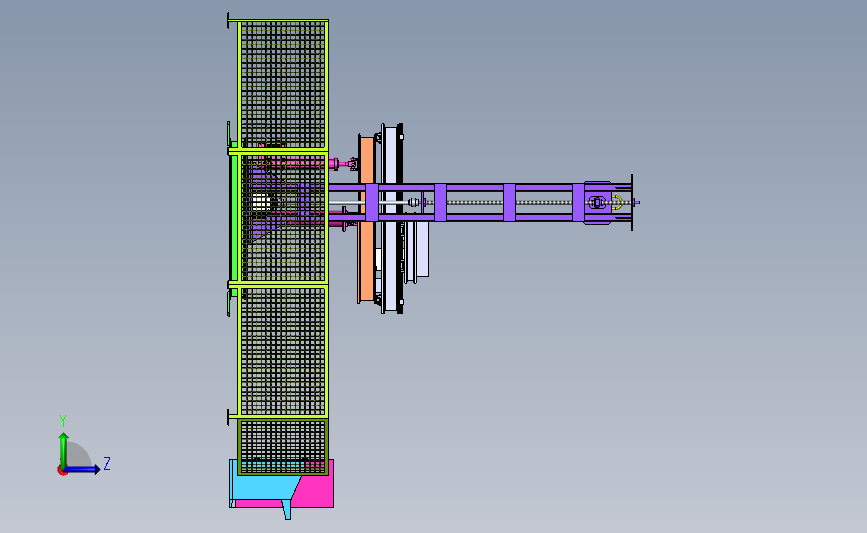
Task: Select the upper yellow mesh guard panel
Action: pyautogui.click(x=283, y=84)
